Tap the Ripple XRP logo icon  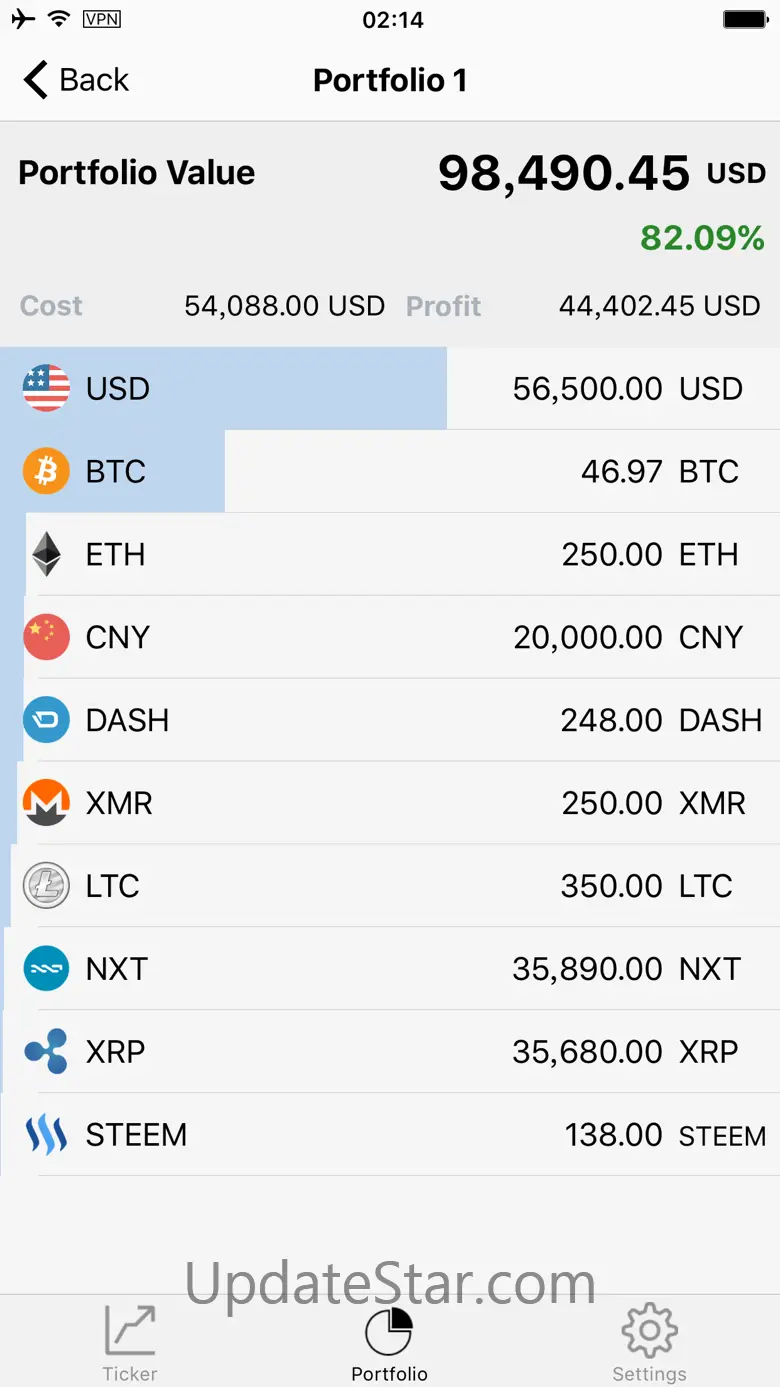click(46, 1052)
